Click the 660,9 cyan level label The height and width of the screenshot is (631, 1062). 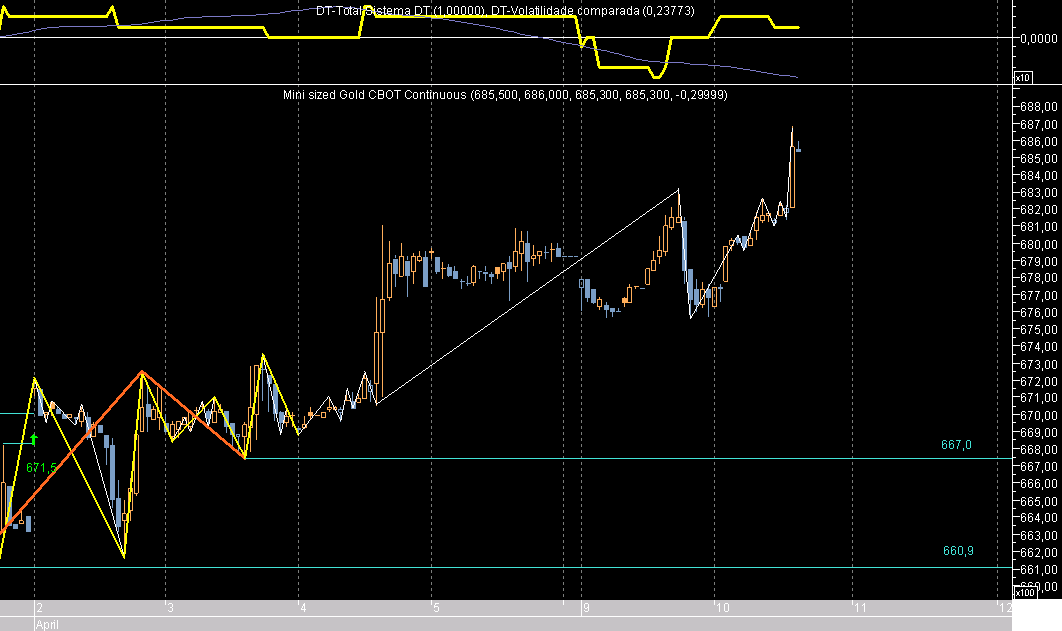point(958,551)
